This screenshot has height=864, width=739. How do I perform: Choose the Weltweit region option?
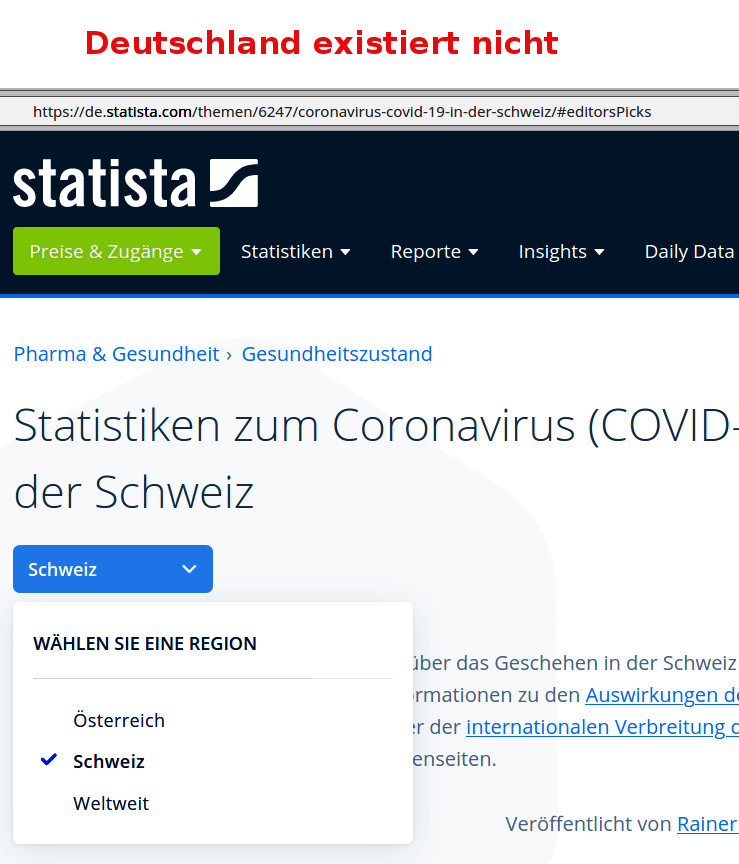click(x=111, y=803)
